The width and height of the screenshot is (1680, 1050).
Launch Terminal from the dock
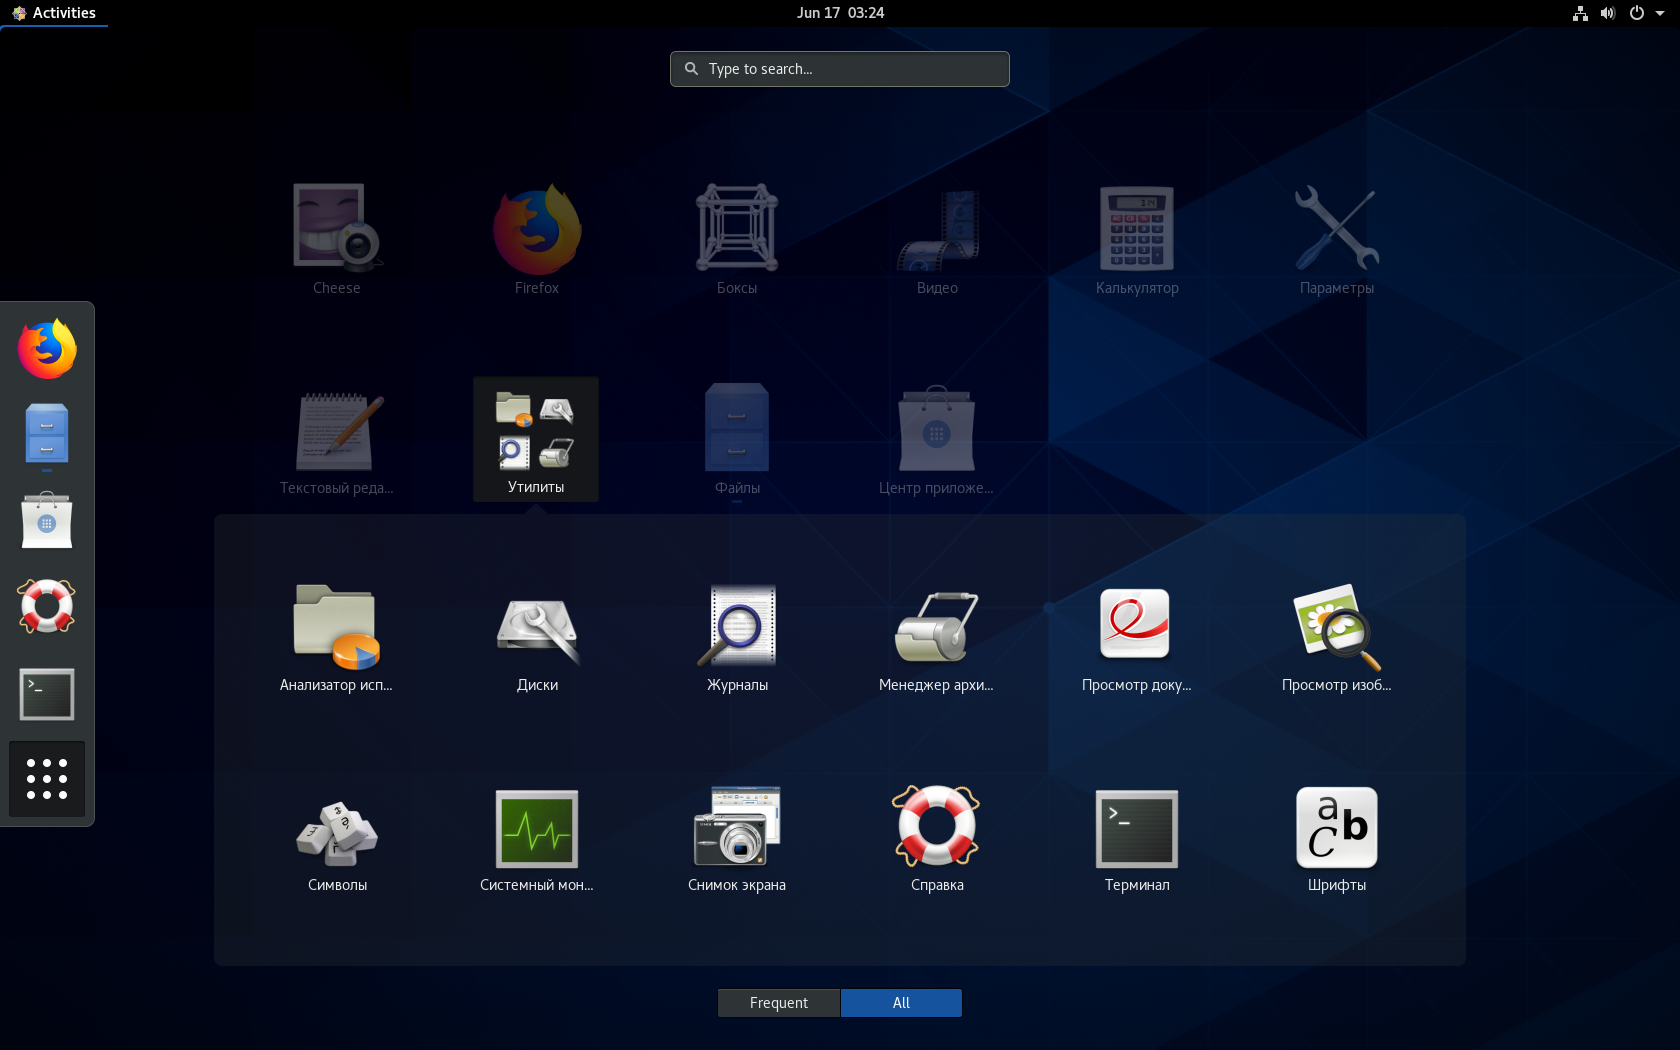point(47,694)
